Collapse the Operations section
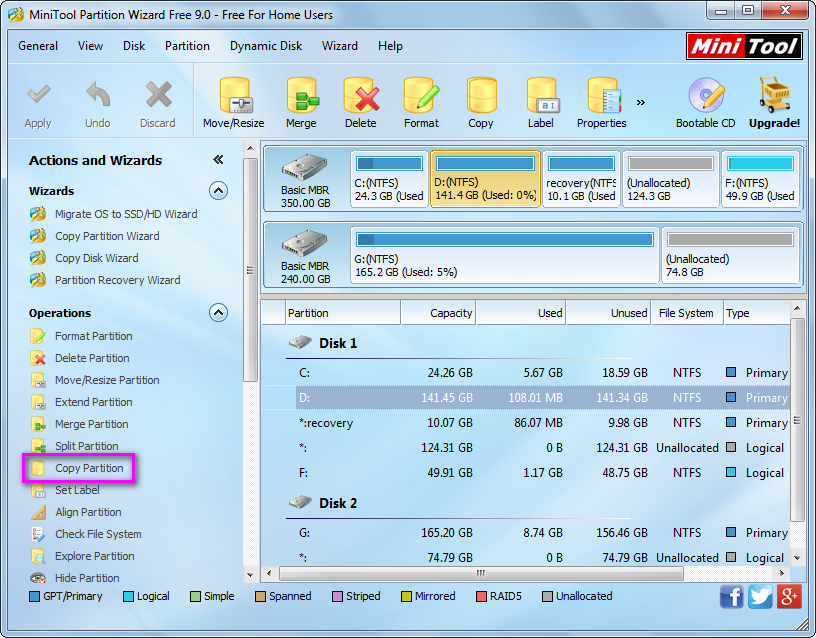Screen dimensions: 816x638 219,313
